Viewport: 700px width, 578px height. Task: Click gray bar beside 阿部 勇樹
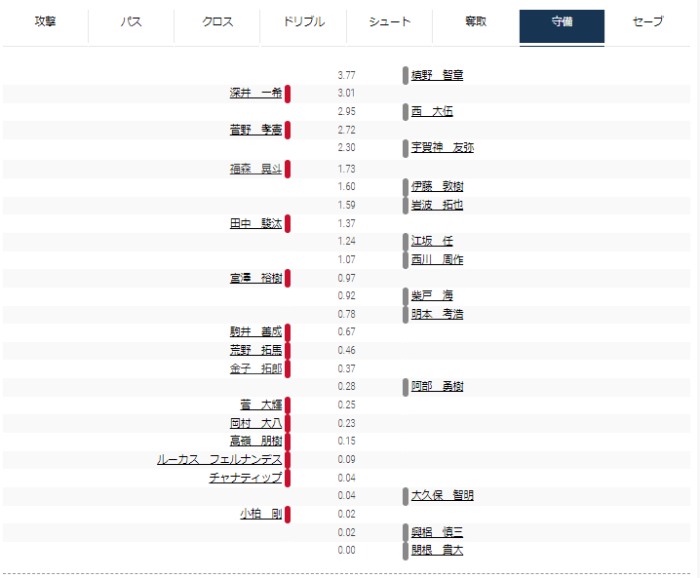[405, 386]
